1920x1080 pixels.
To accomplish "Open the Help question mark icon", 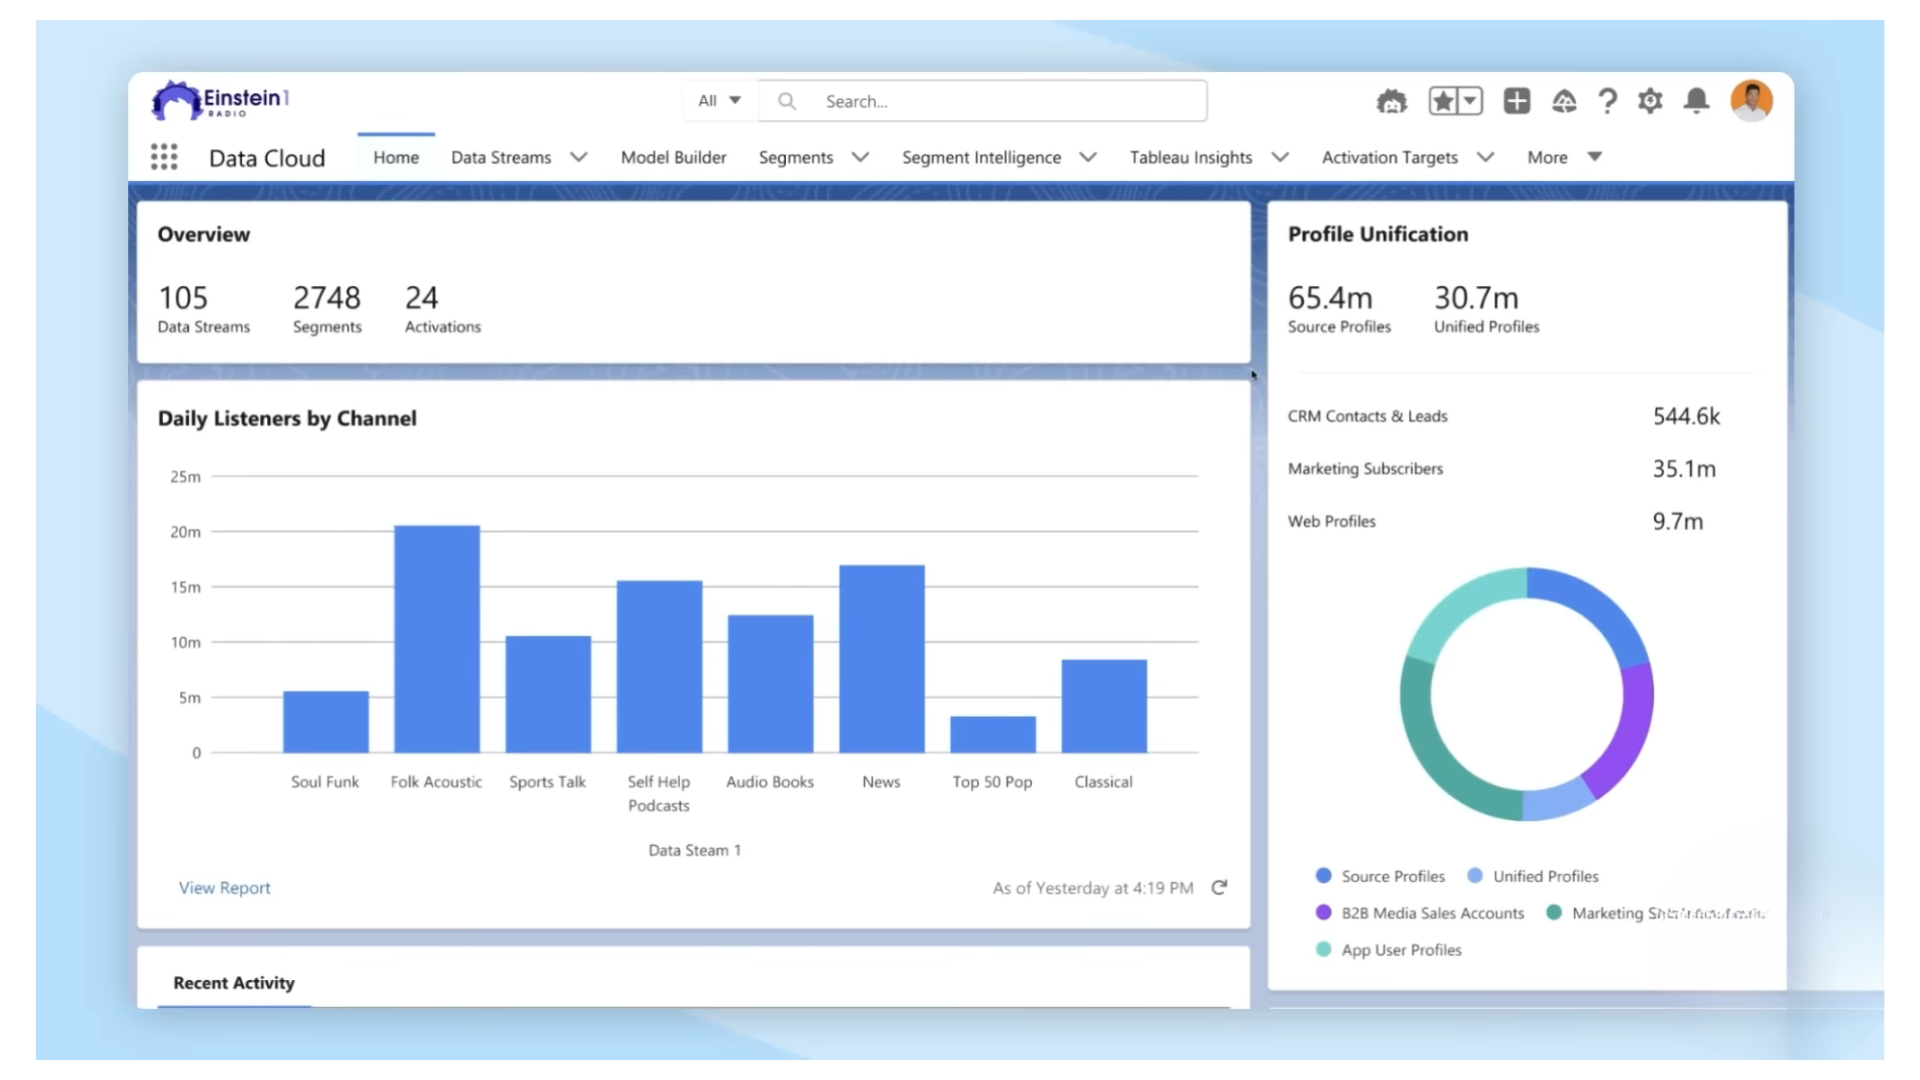I will pyautogui.click(x=1607, y=101).
